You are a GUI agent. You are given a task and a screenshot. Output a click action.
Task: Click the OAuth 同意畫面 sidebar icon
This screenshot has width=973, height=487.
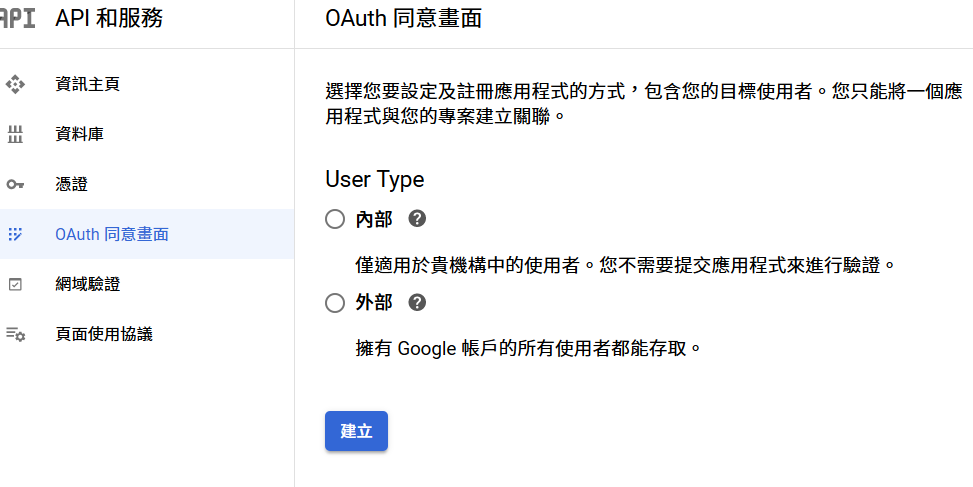15,234
